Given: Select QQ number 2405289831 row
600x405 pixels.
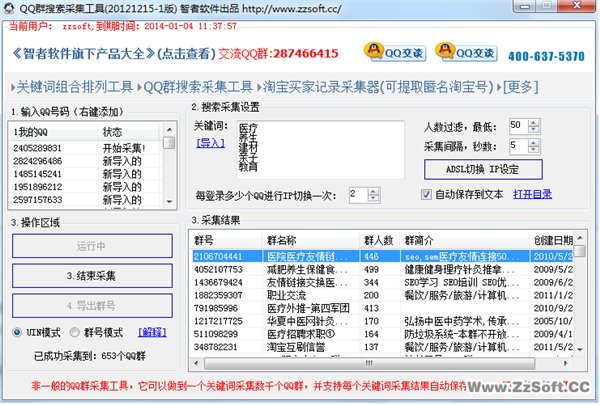Looking at the screenshot, I should point(86,148).
